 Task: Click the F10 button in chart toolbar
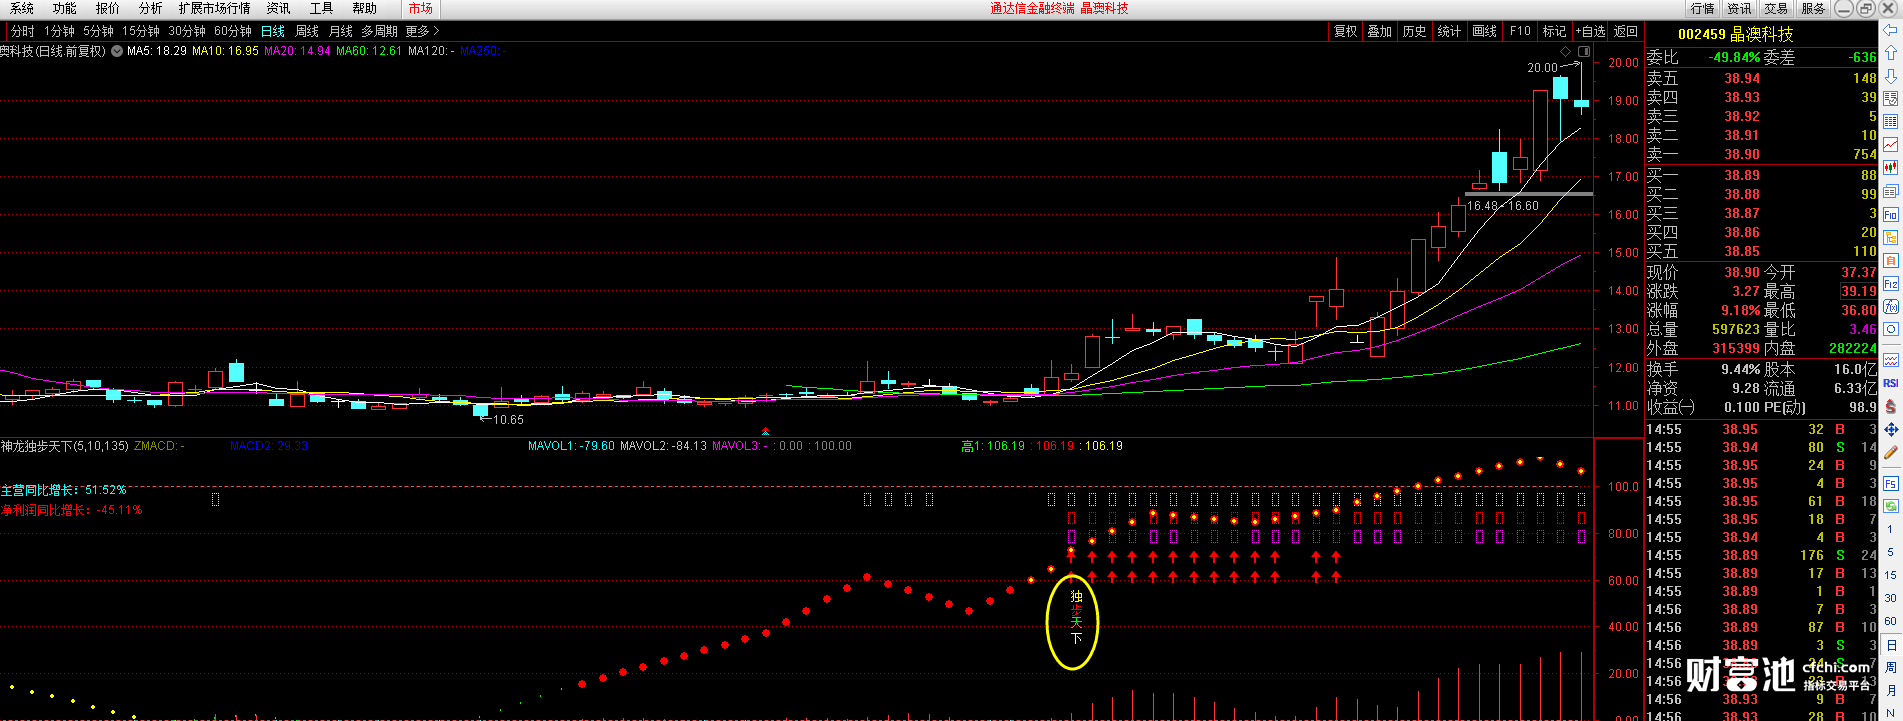click(x=1520, y=31)
